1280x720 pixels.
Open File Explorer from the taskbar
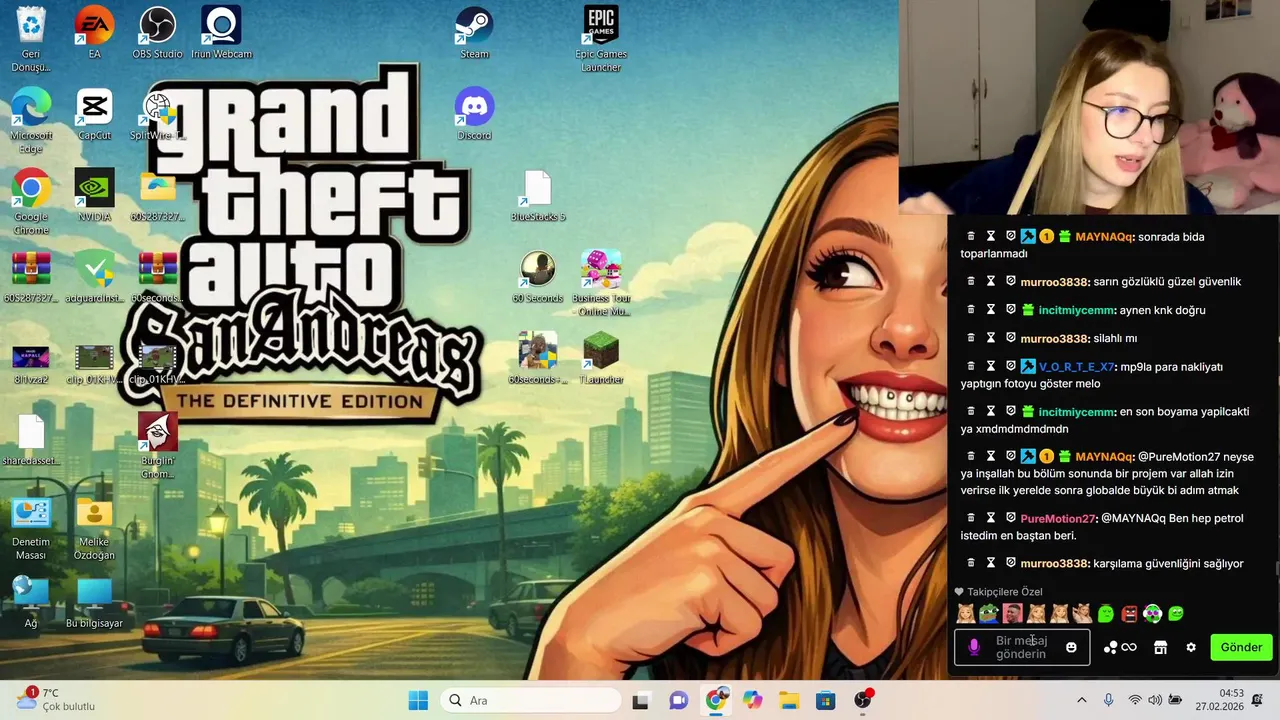click(789, 700)
